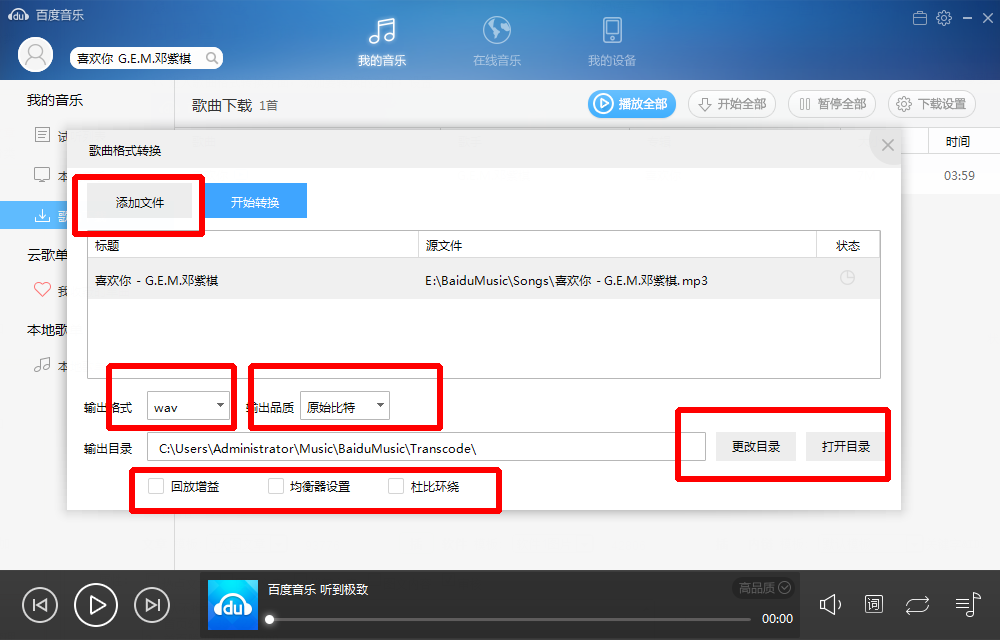Click the heart icon in the sidebar
Screen dimensions: 1000x640
point(42,290)
